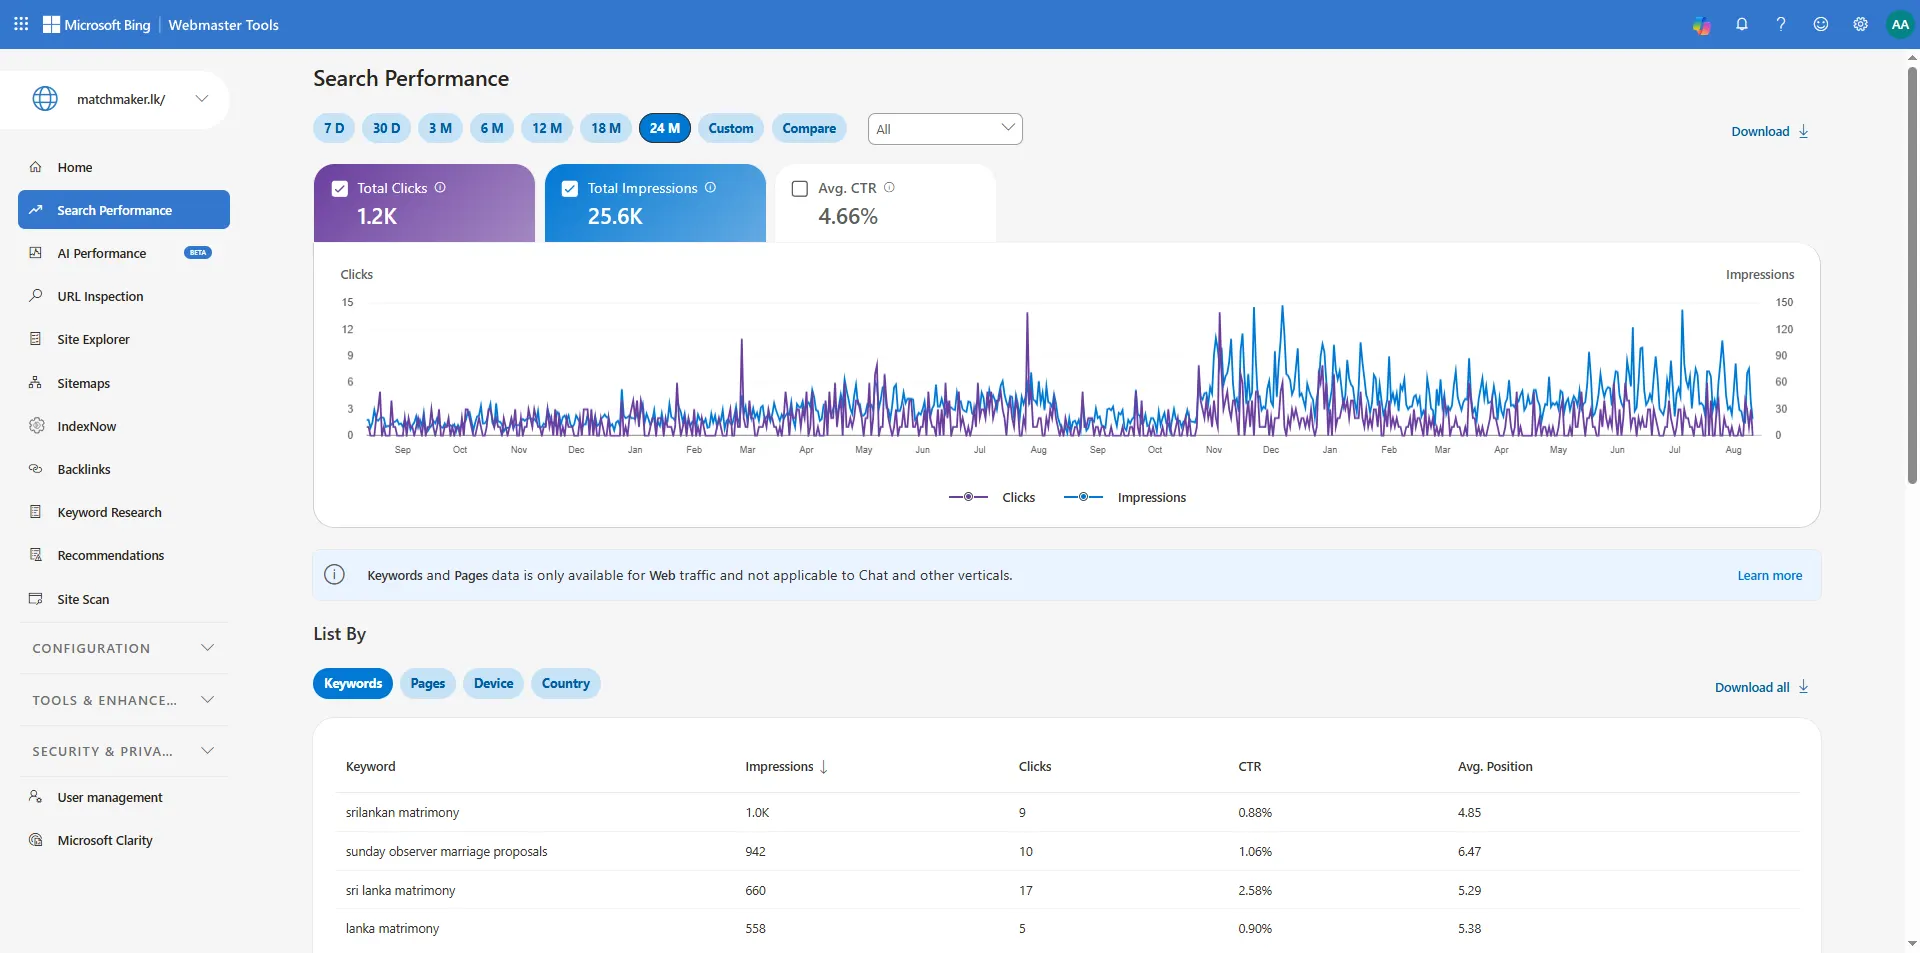
Task: Click the page vertical scrollbar
Action: coord(1912,275)
